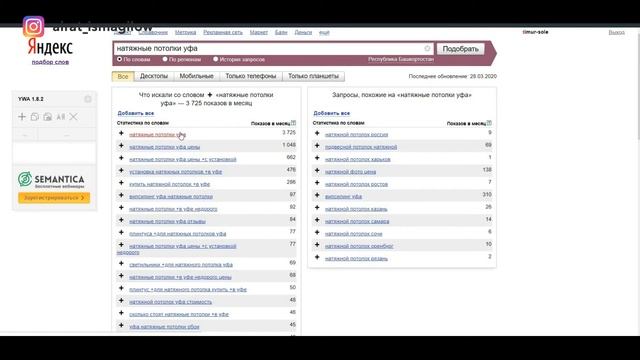Clear the search field with its X icon
The image size is (640, 360).
[x=427, y=49]
